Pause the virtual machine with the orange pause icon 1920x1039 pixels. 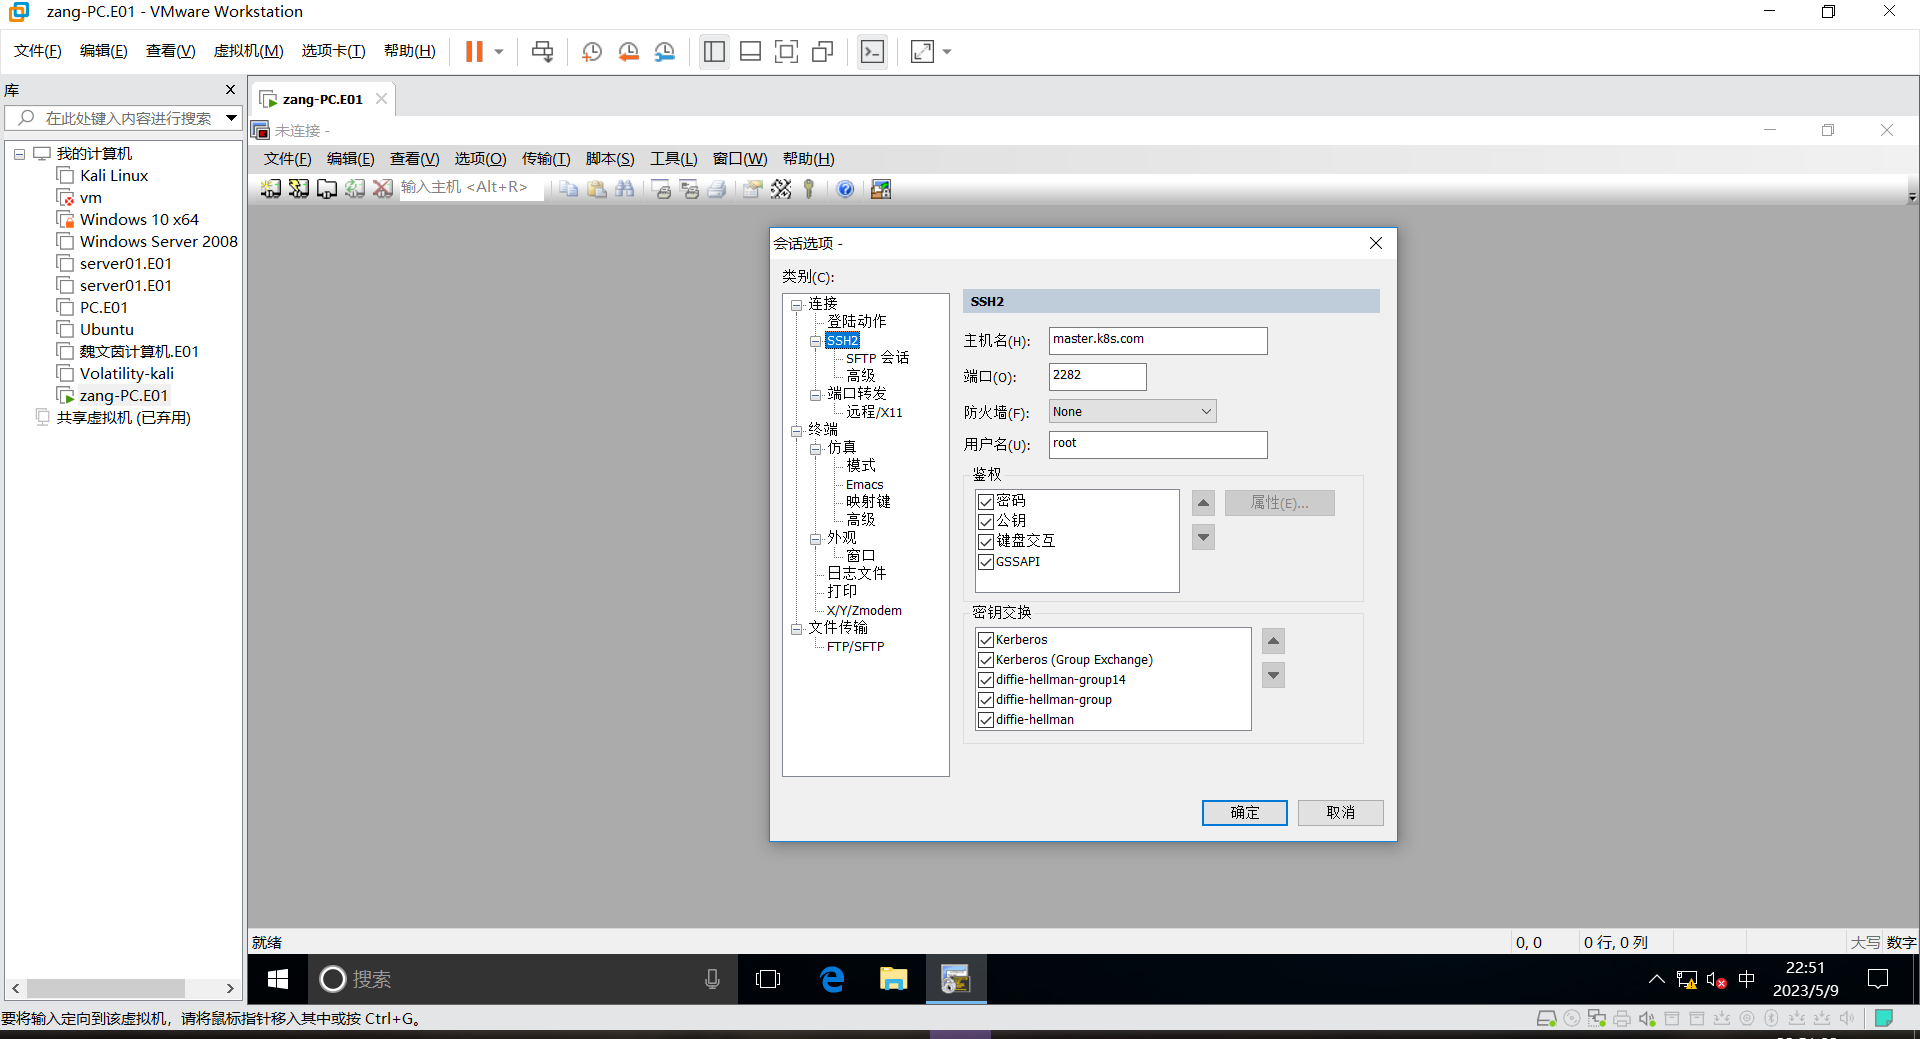click(x=474, y=52)
